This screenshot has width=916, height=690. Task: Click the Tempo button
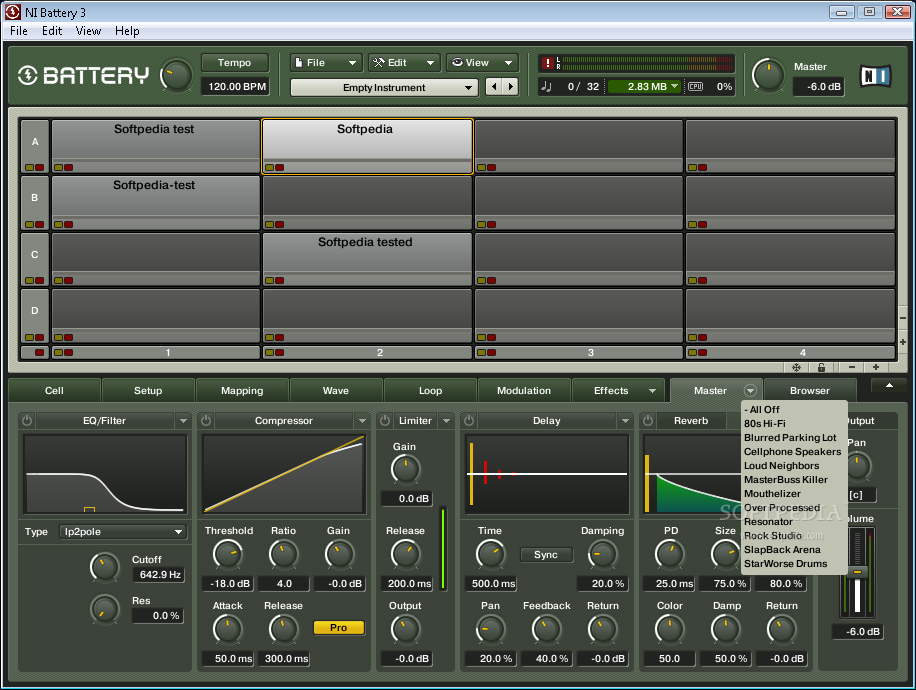point(234,63)
